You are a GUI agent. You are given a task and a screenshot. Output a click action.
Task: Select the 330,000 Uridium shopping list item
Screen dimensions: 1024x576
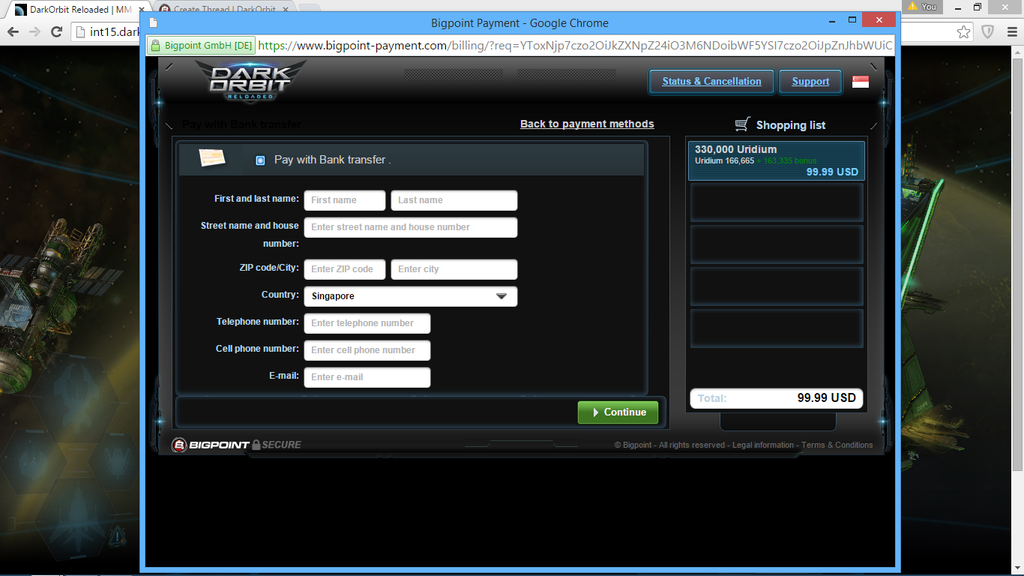(776, 160)
